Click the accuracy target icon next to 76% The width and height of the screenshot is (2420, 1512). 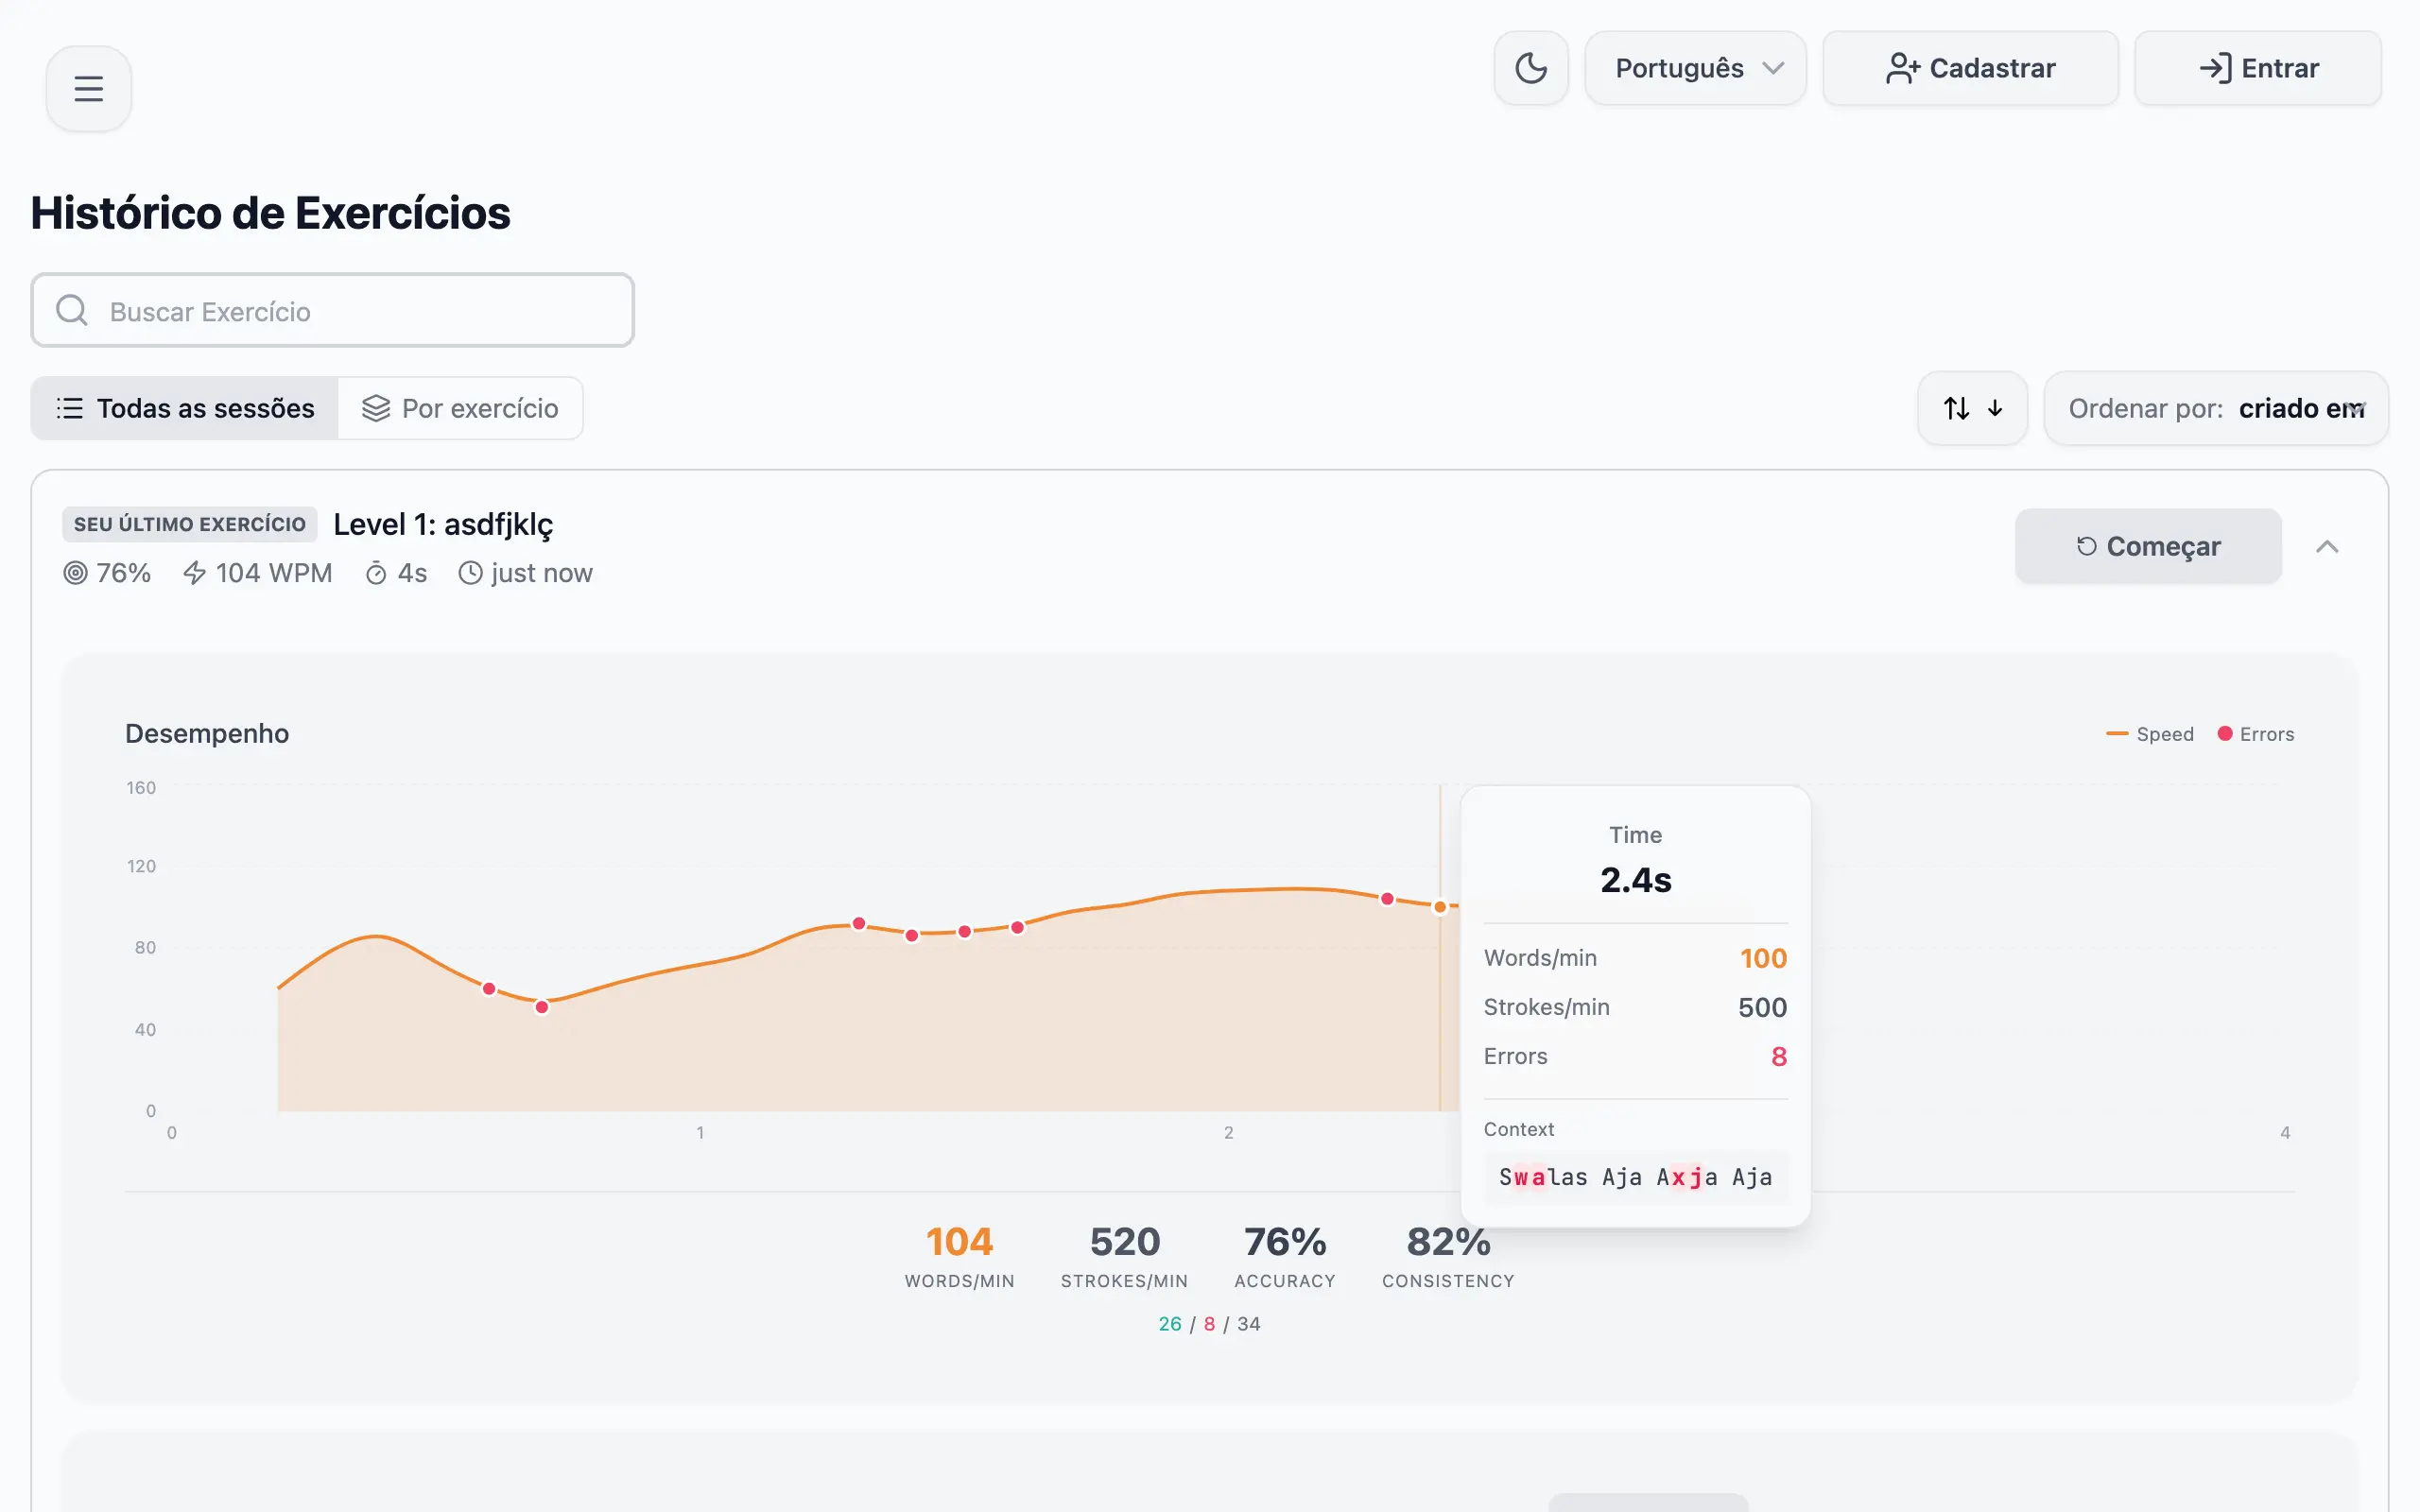[x=75, y=573]
